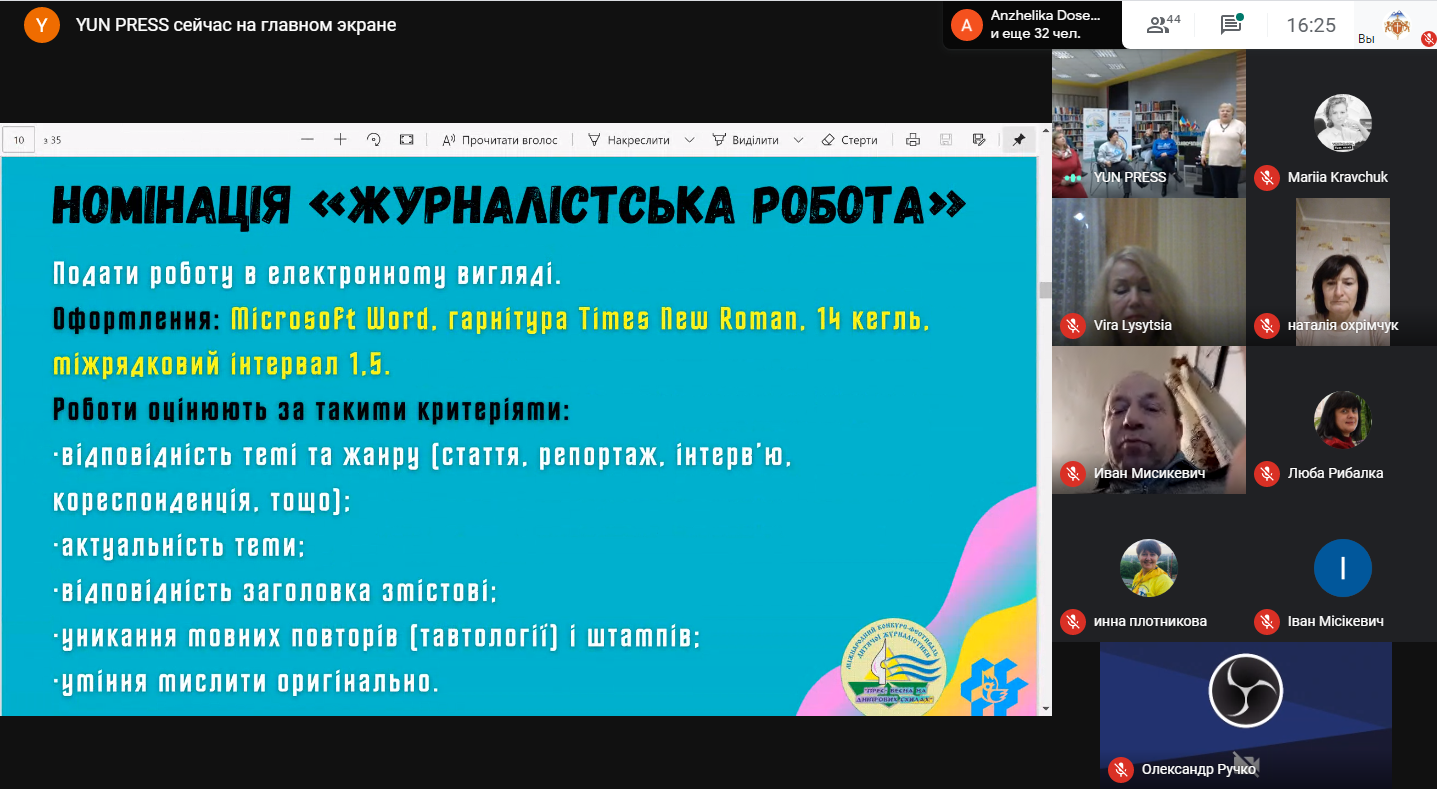Pin the PDF toolbar
The height and width of the screenshot is (789, 1437).
[1018, 140]
